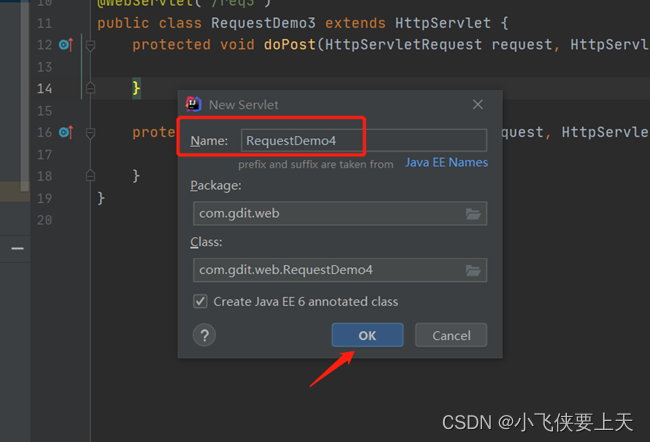Browse classes with Class field folder icon
This screenshot has width=650, height=442.
pyautogui.click(x=473, y=271)
